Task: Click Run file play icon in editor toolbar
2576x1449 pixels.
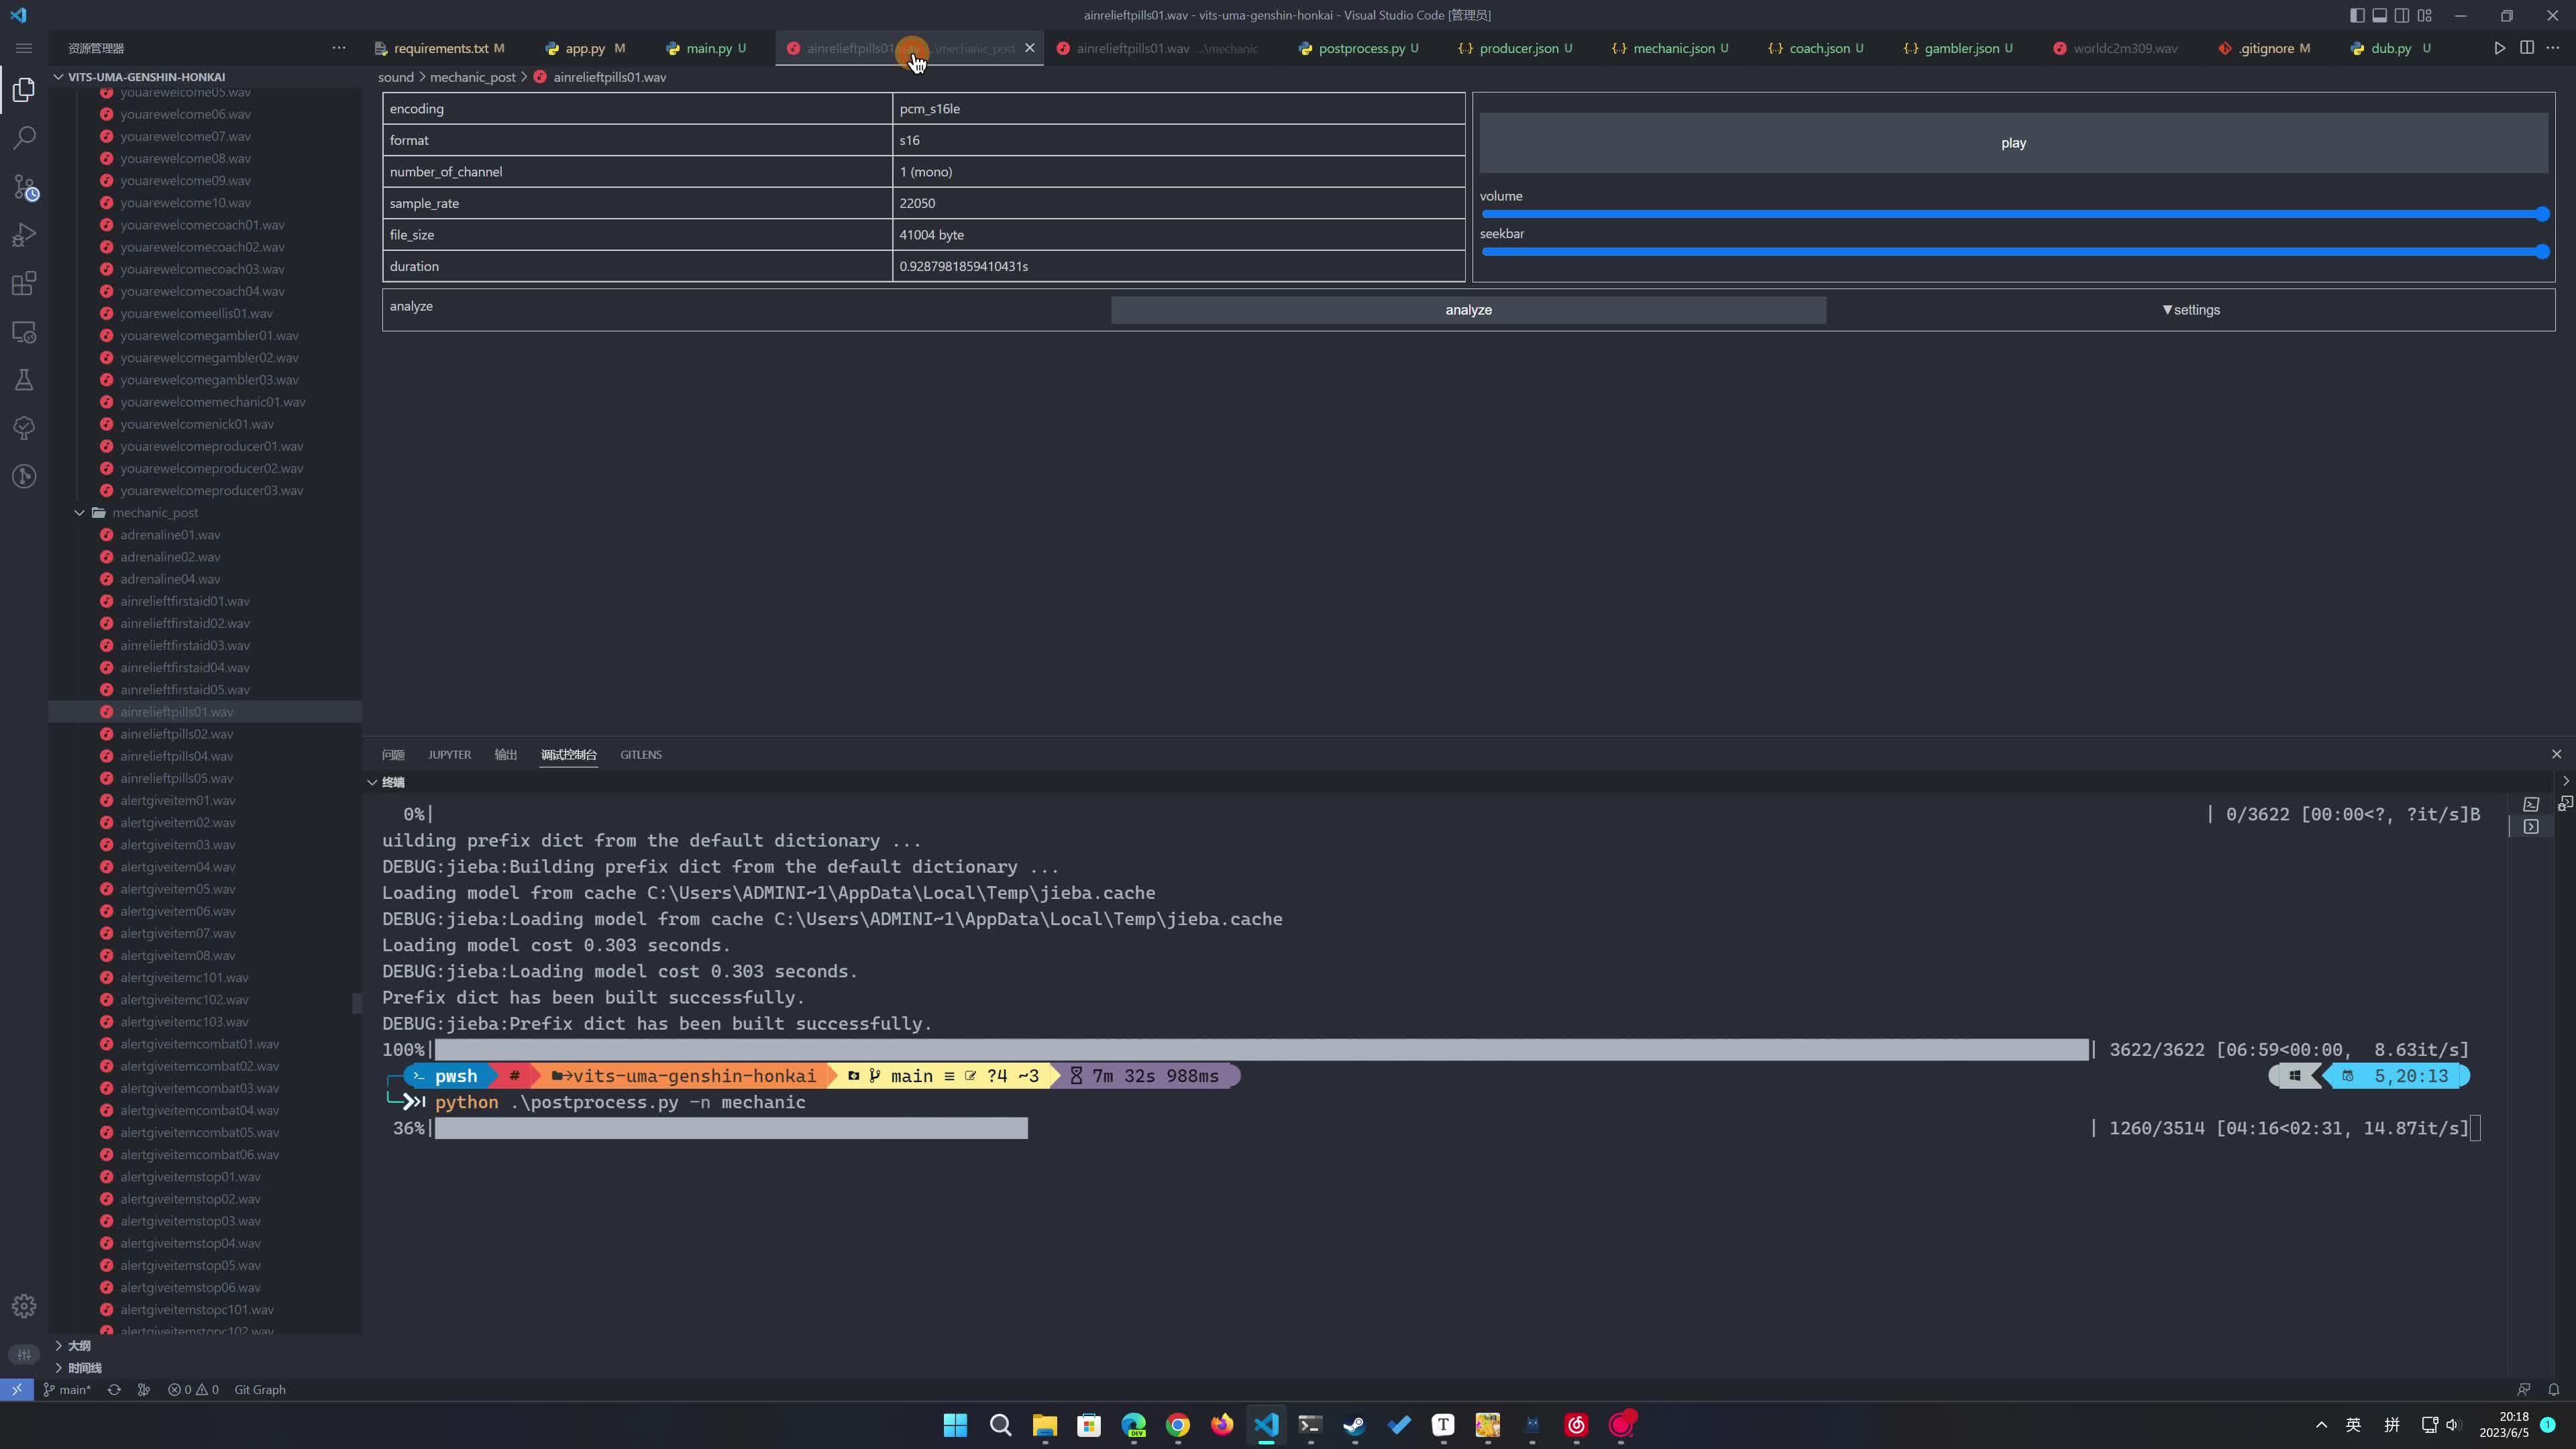Action: 2499,48
